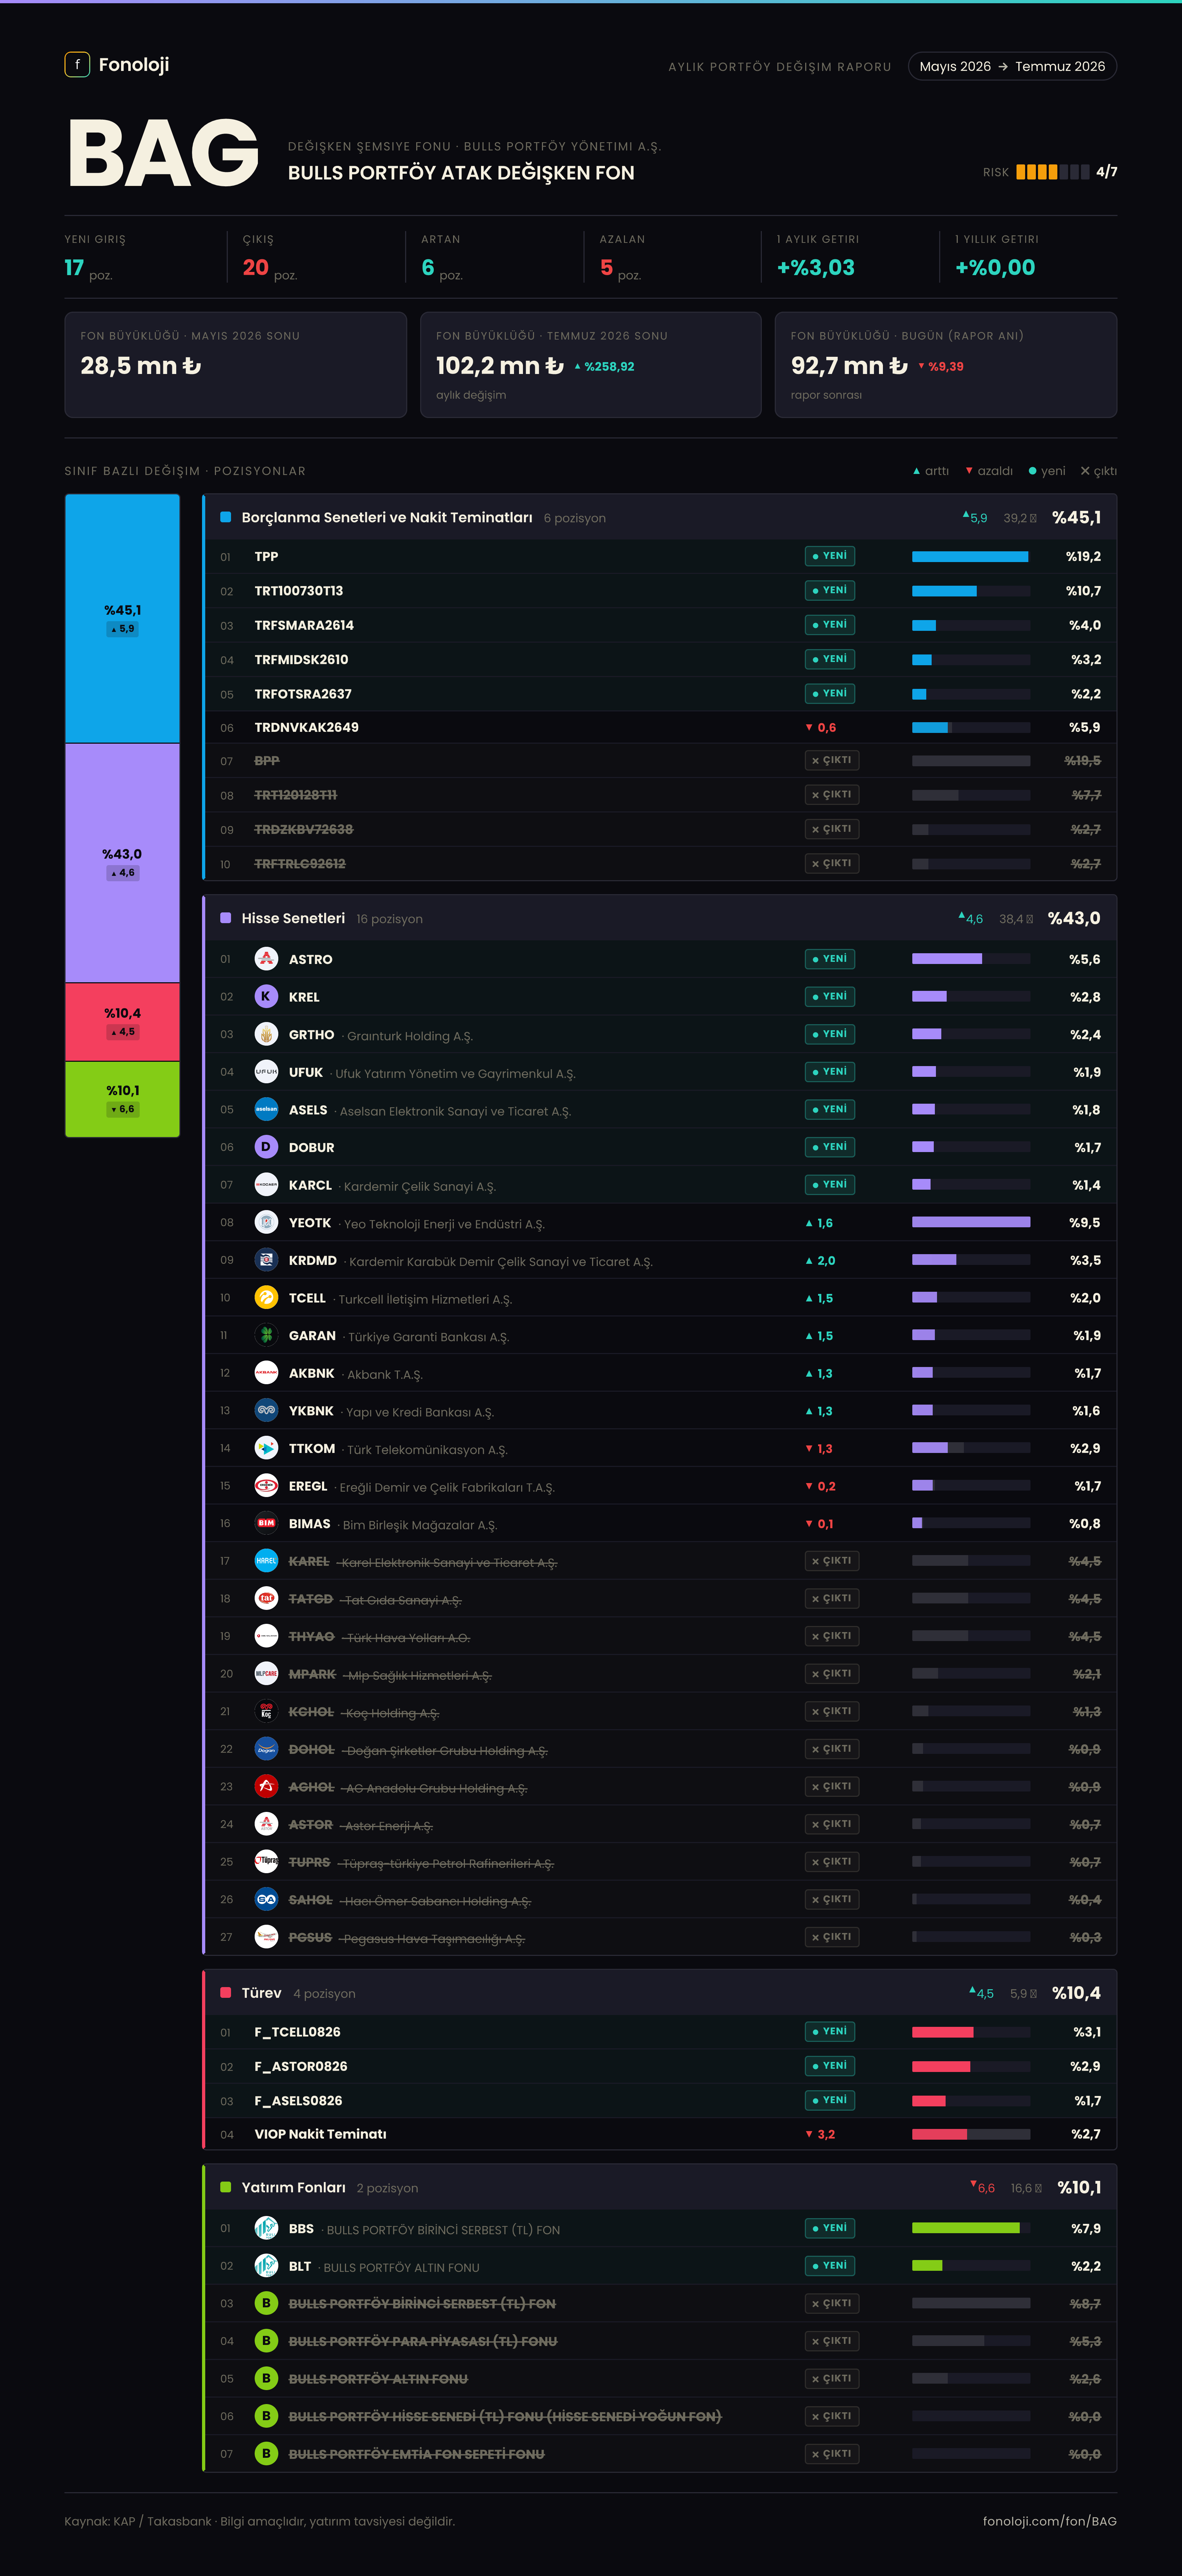
Task: Click the ASELS blue logo icon
Action: (266, 1110)
